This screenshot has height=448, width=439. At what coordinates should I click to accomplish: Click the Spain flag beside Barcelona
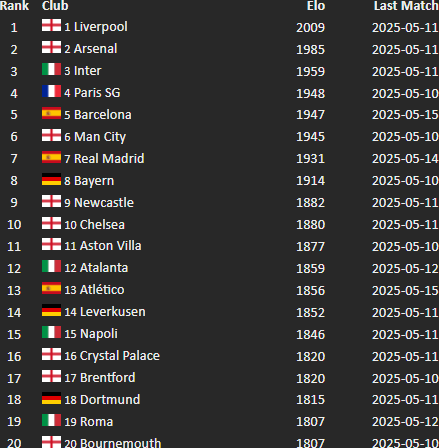click(x=51, y=113)
